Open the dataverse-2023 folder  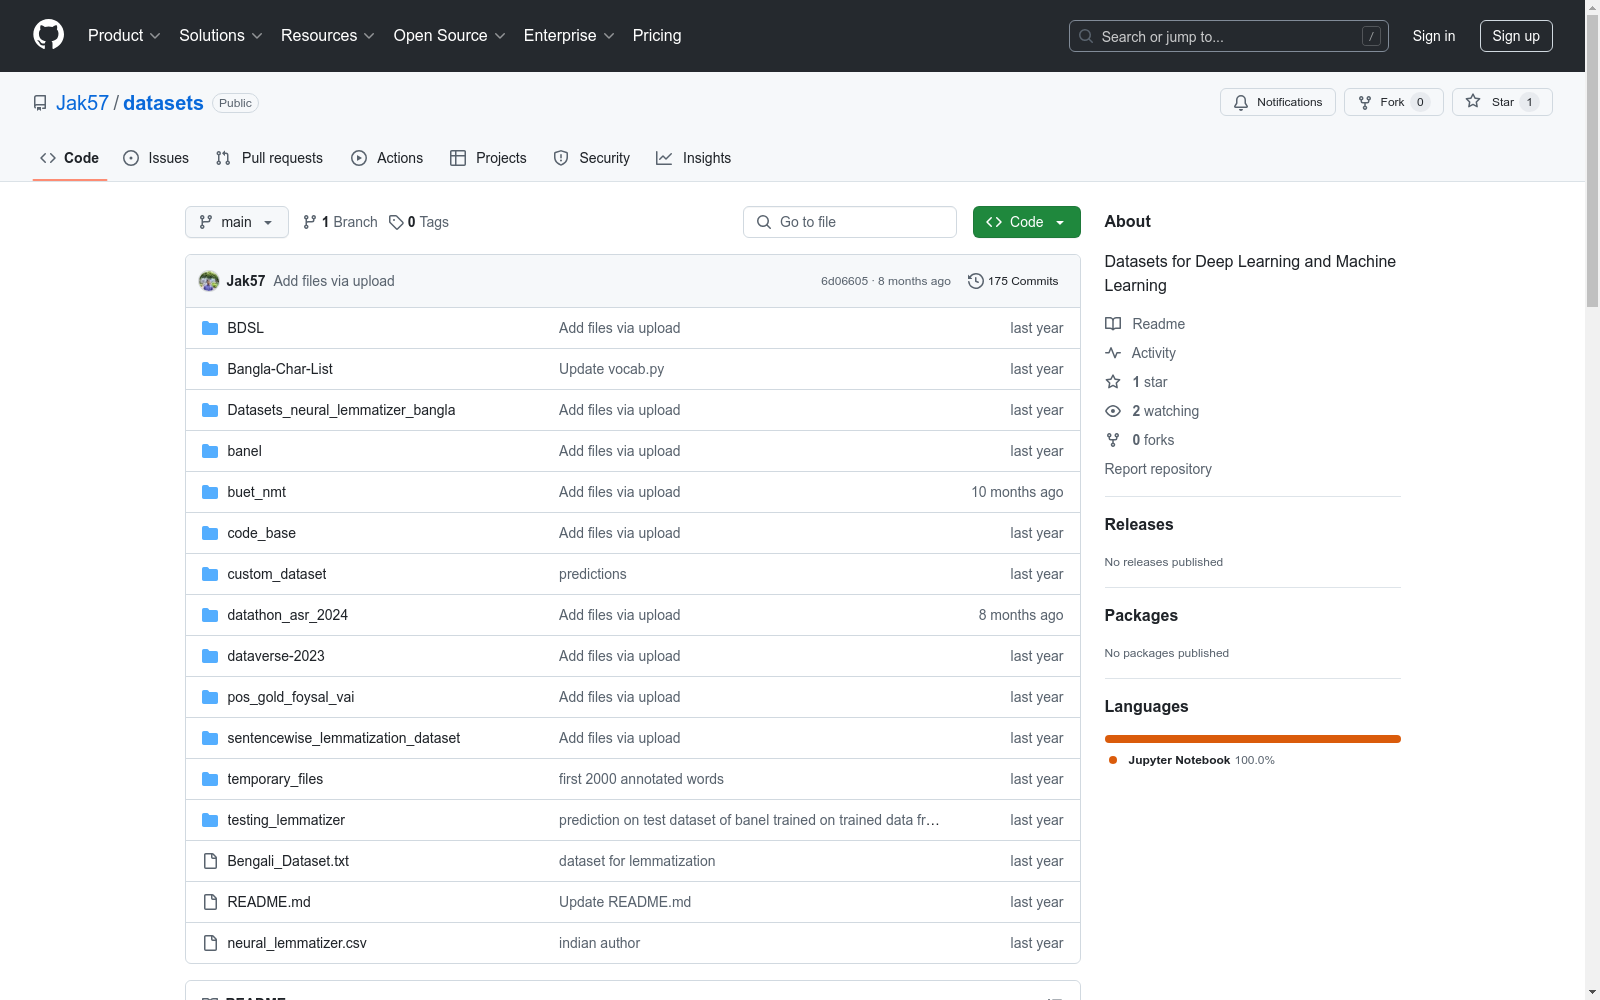click(276, 656)
